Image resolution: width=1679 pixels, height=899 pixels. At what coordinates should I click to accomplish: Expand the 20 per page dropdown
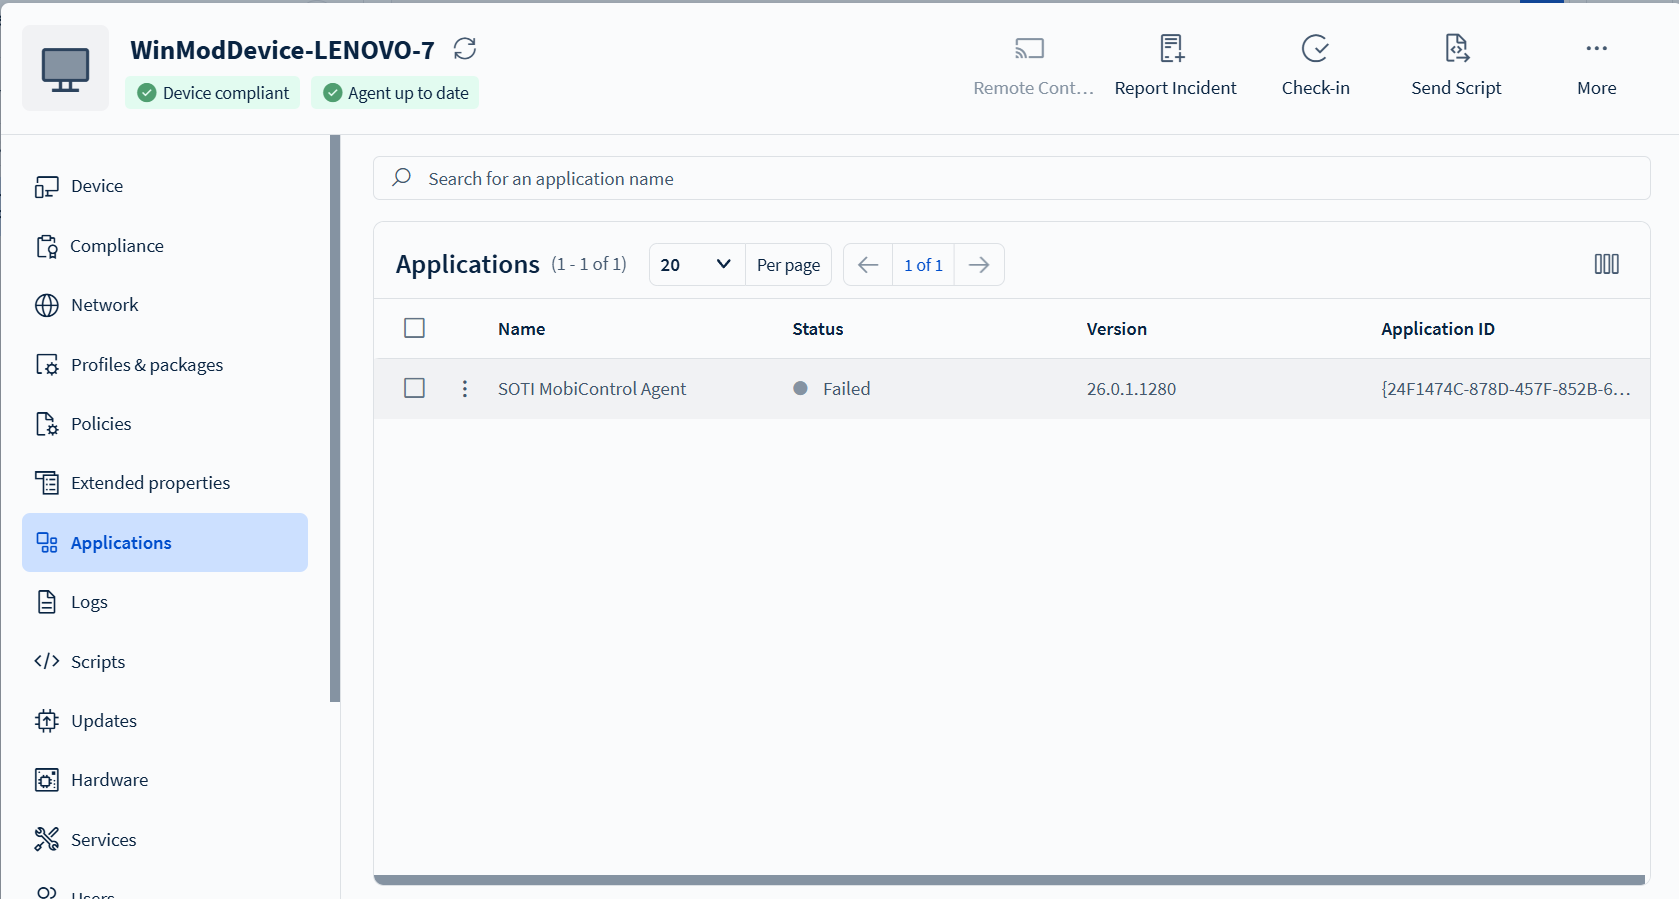pyautogui.click(x=696, y=265)
